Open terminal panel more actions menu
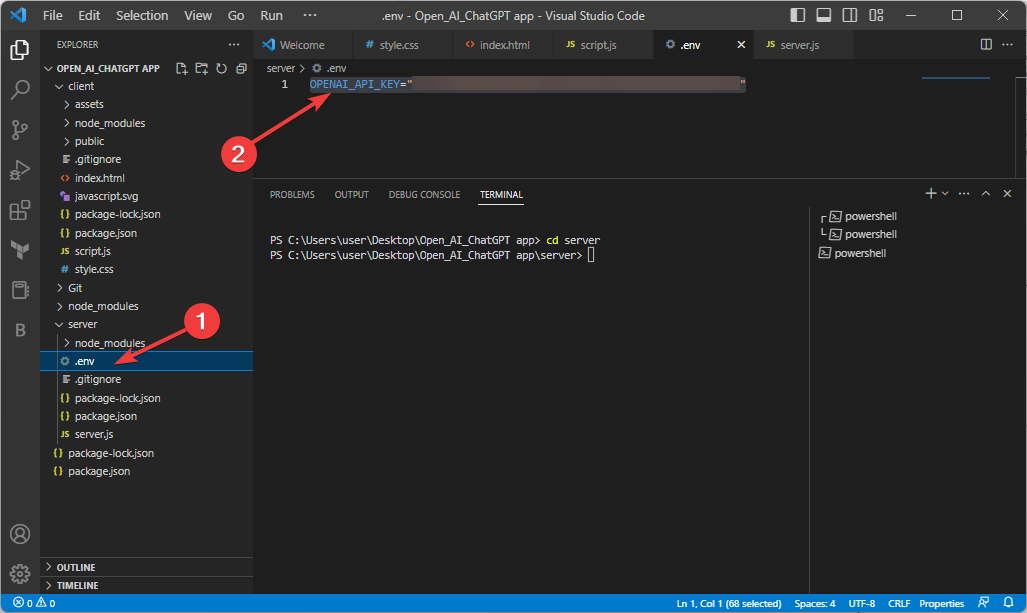This screenshot has width=1027, height=613. [963, 193]
